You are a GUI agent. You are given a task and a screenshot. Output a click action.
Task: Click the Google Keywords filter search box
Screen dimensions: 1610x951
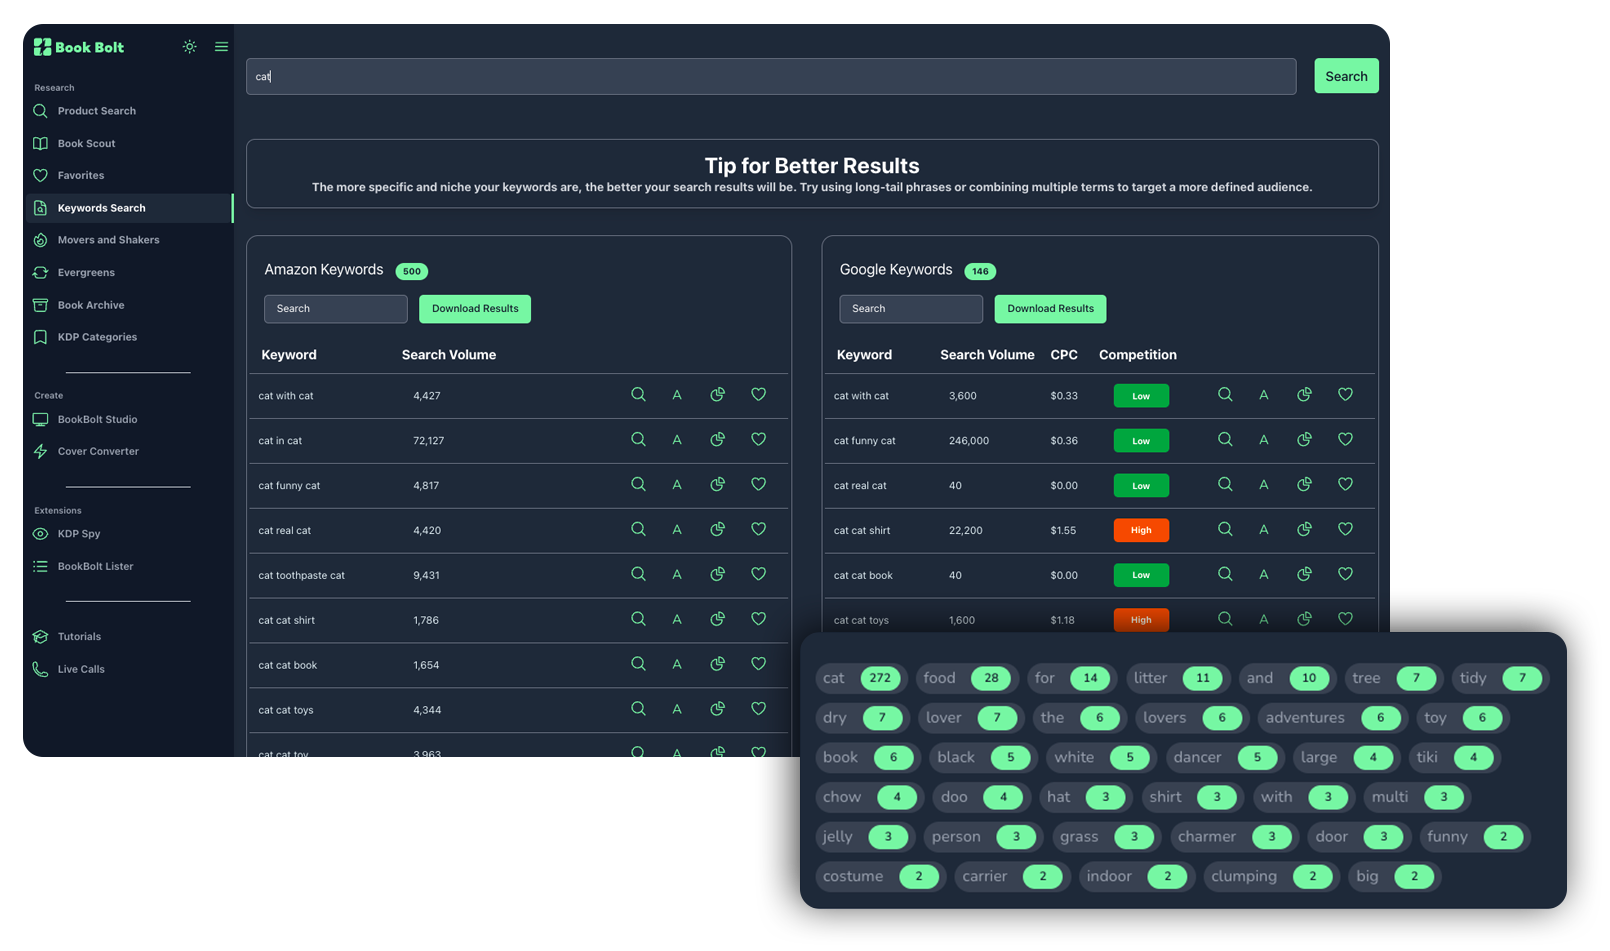[x=910, y=309]
